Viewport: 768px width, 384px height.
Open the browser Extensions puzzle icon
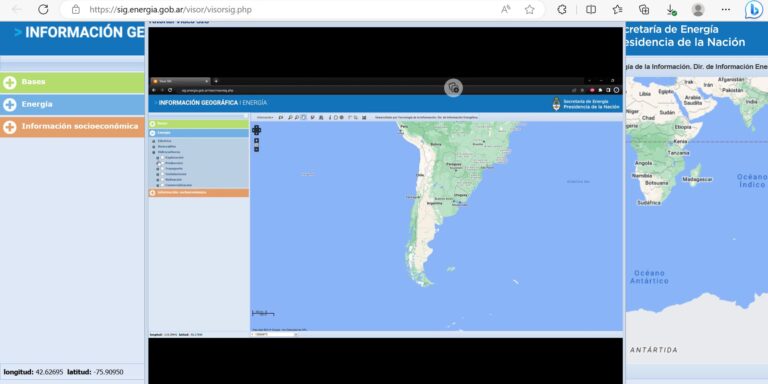(x=562, y=9)
